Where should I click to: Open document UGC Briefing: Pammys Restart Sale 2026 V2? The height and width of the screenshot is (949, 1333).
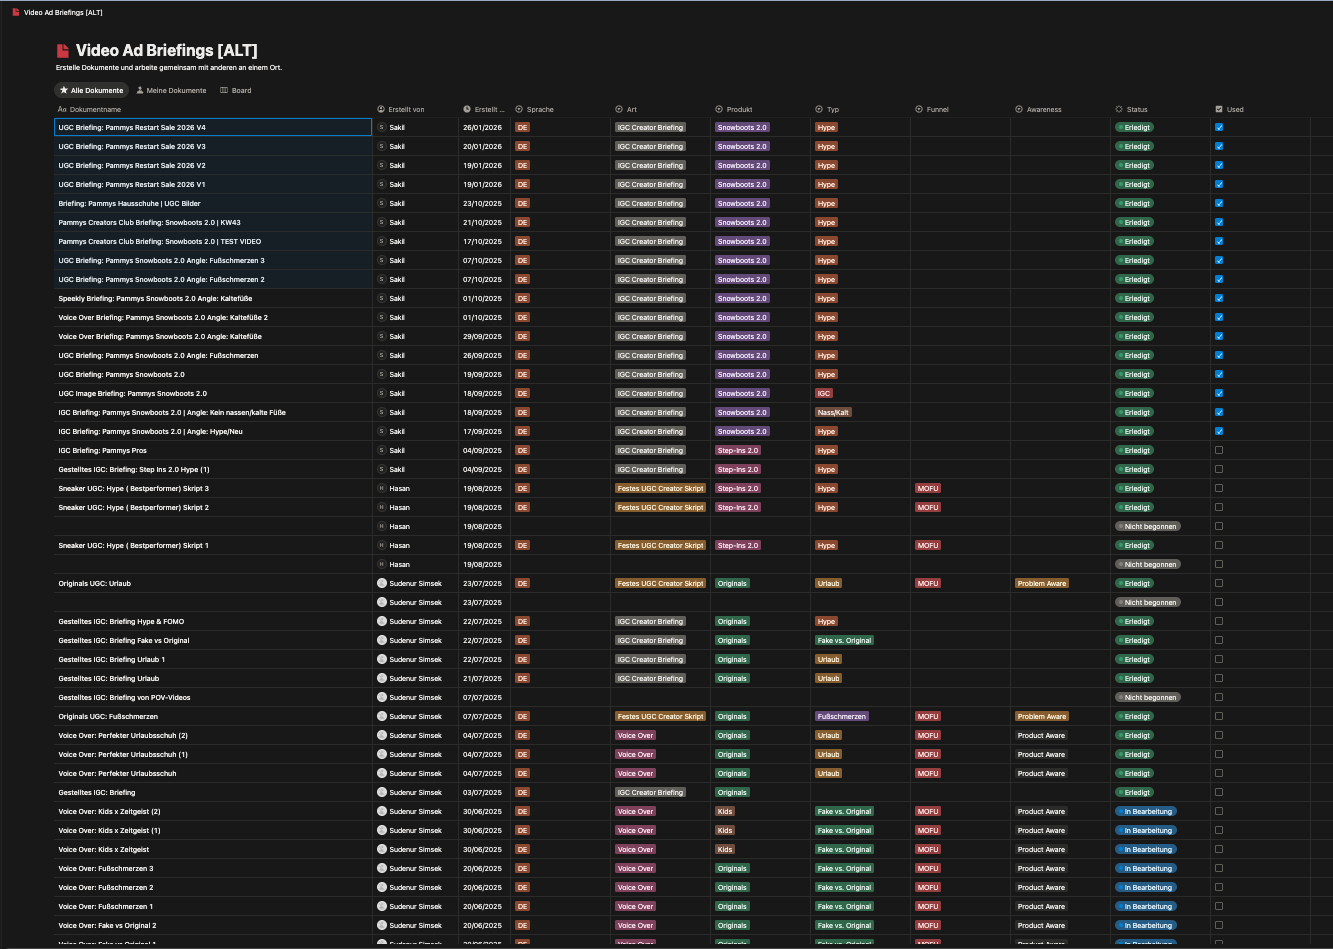(132, 165)
